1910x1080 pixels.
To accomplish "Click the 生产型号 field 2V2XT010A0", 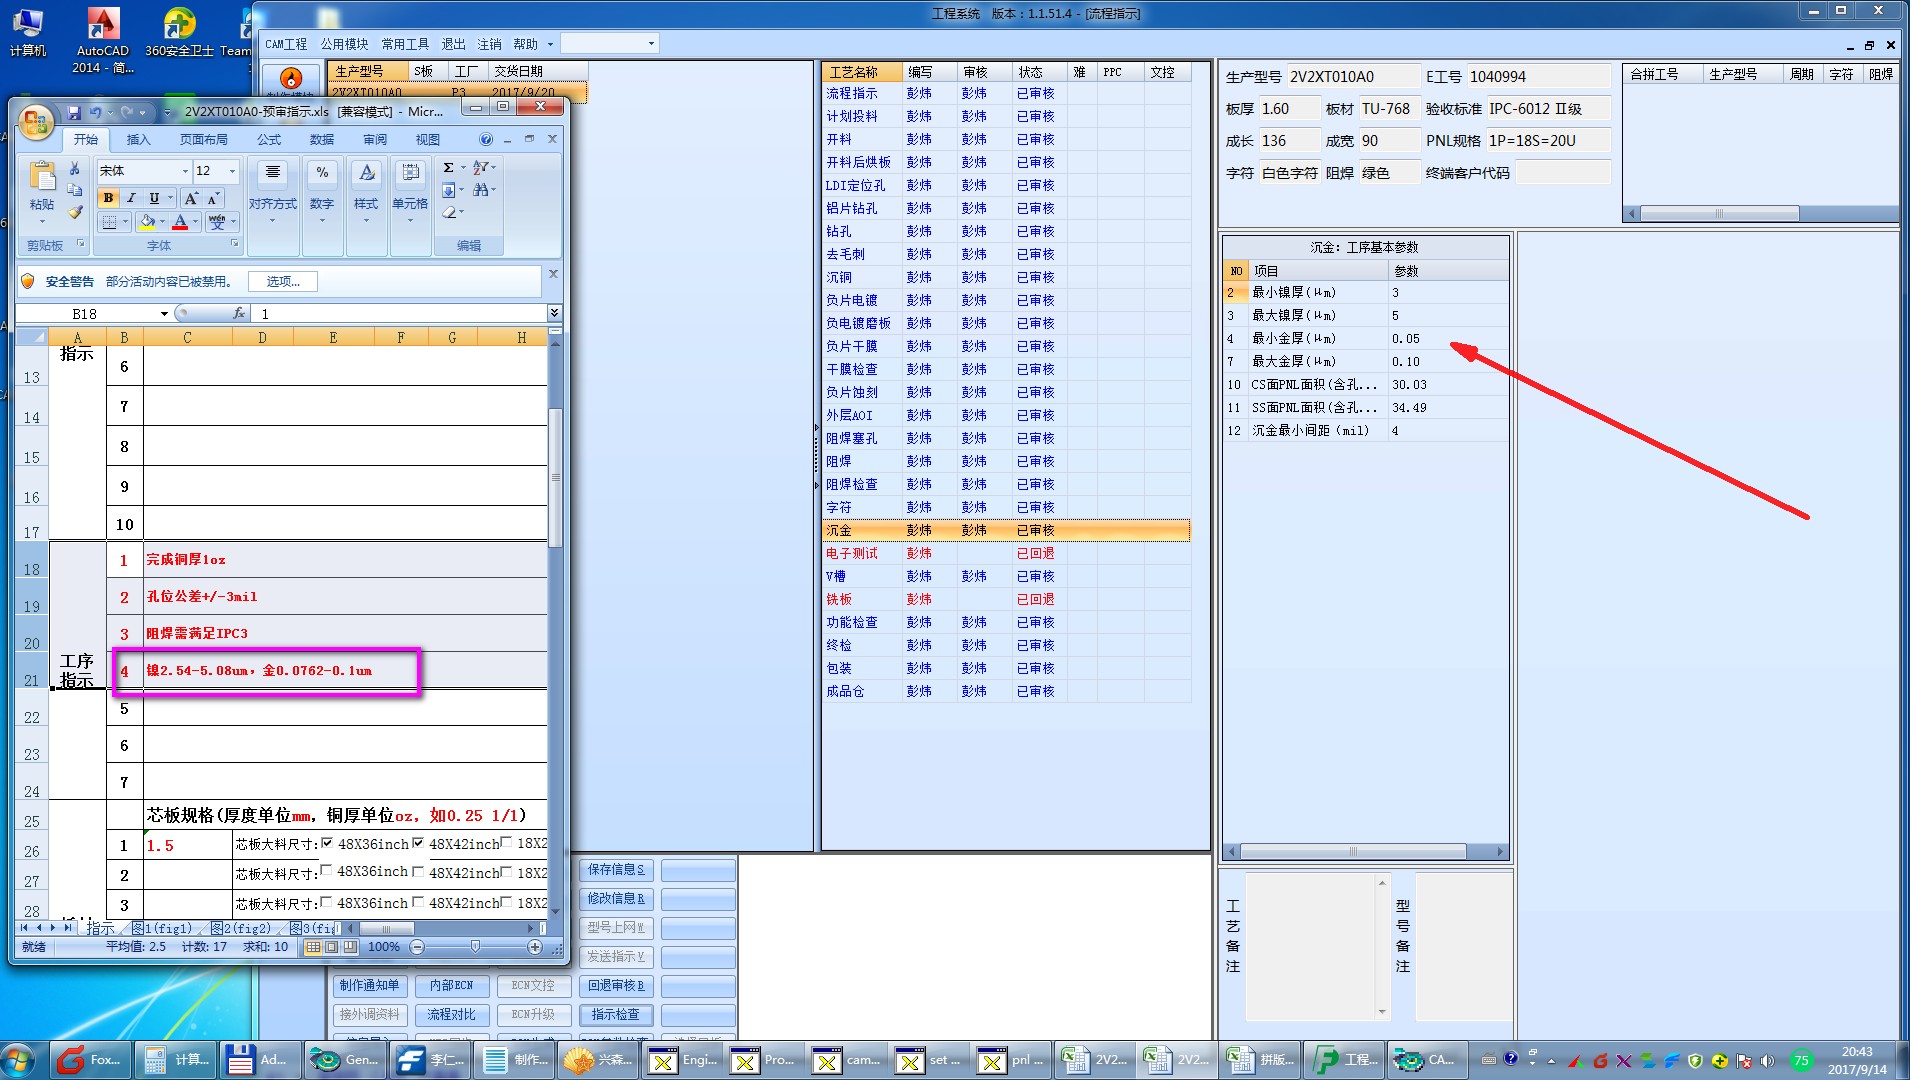I will click(x=1352, y=77).
